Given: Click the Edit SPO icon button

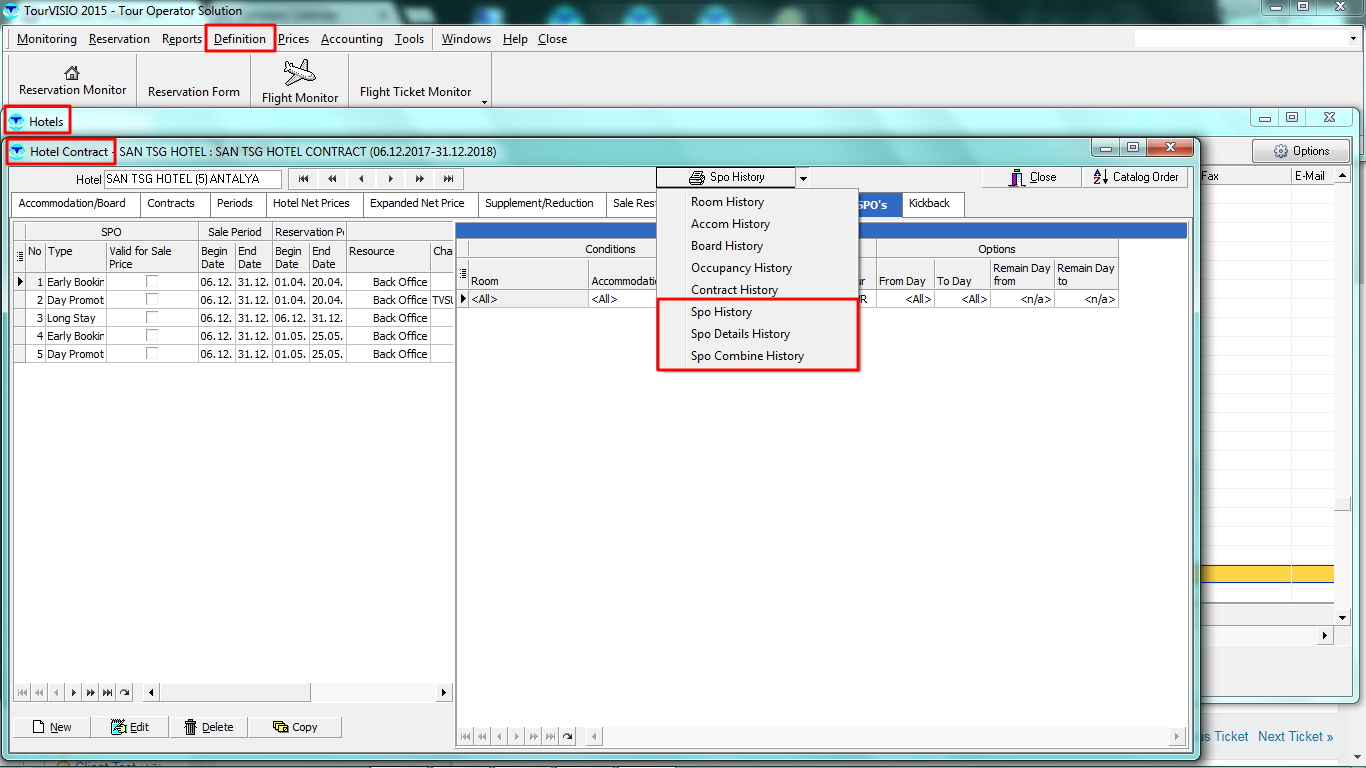Looking at the screenshot, I should (130, 727).
